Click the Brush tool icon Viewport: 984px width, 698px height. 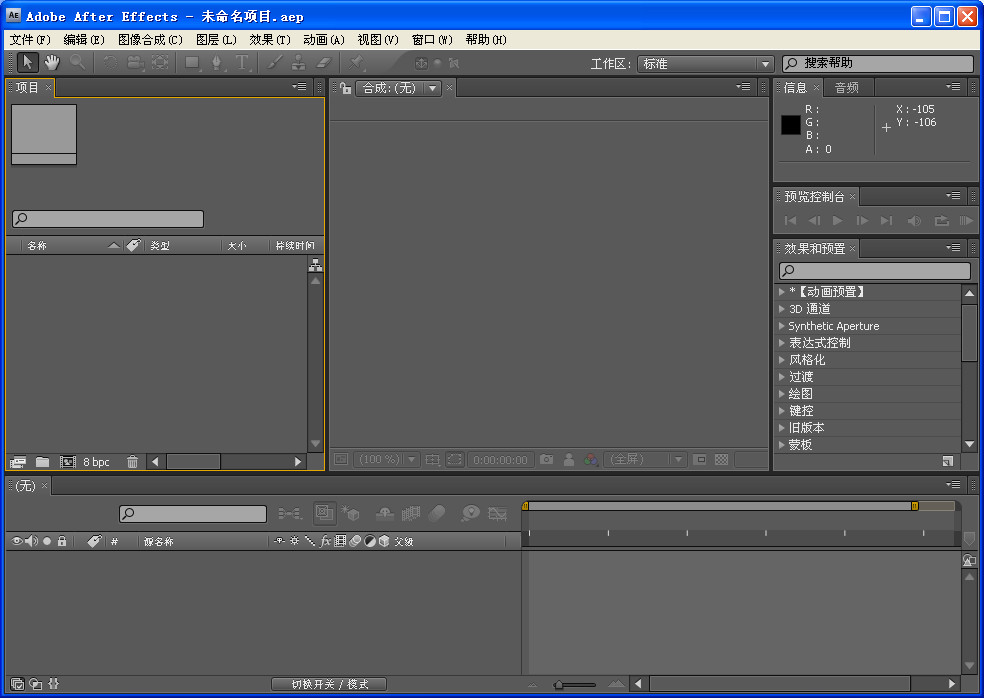(274, 63)
